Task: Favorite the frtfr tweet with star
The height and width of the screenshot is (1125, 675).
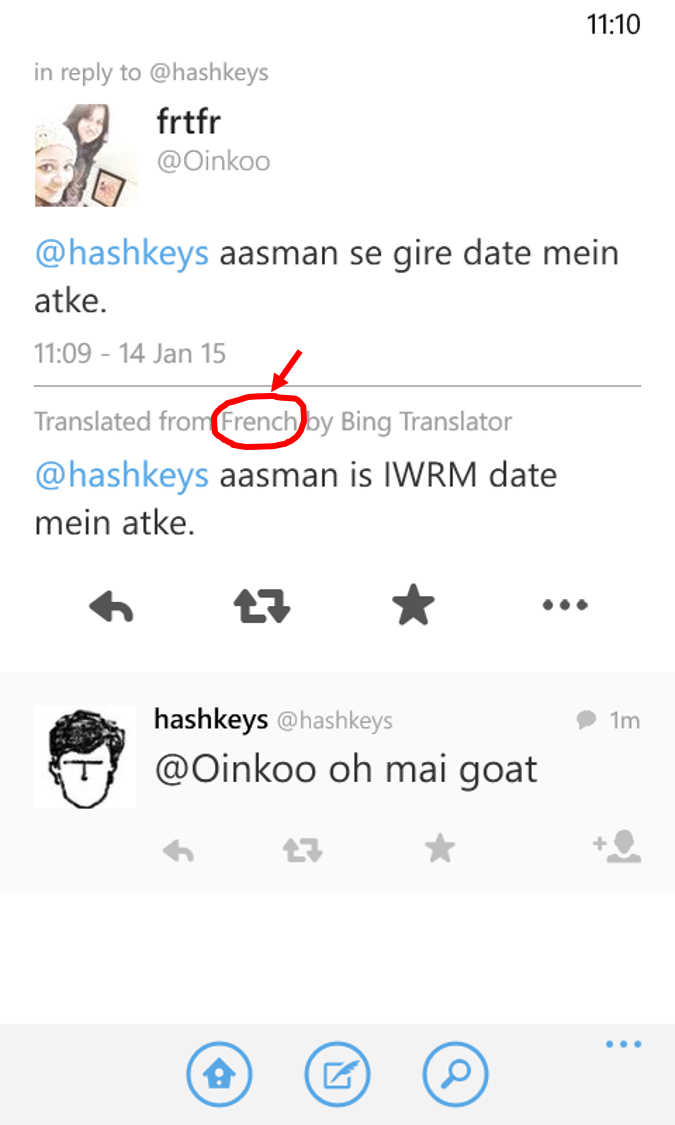Action: pyautogui.click(x=414, y=605)
